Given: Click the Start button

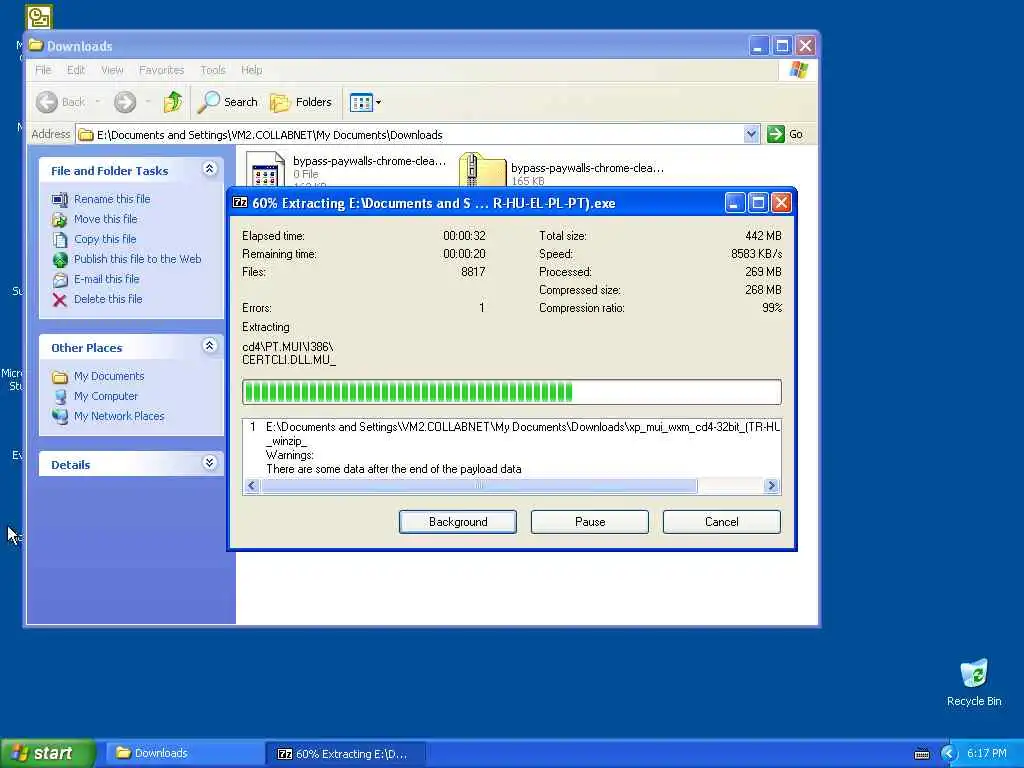Looking at the screenshot, I should pos(47,753).
